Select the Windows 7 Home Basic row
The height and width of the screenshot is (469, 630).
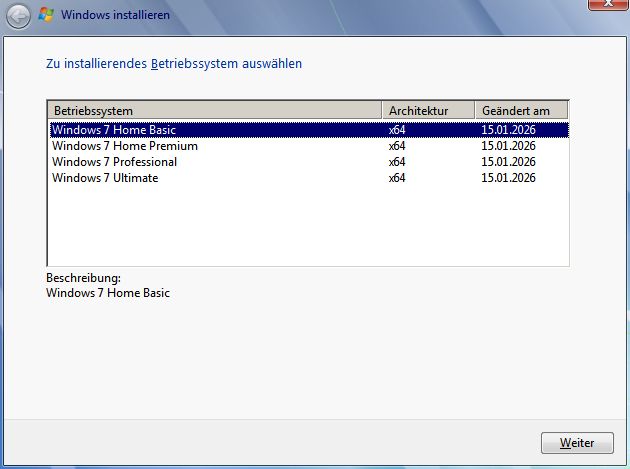tap(309, 130)
